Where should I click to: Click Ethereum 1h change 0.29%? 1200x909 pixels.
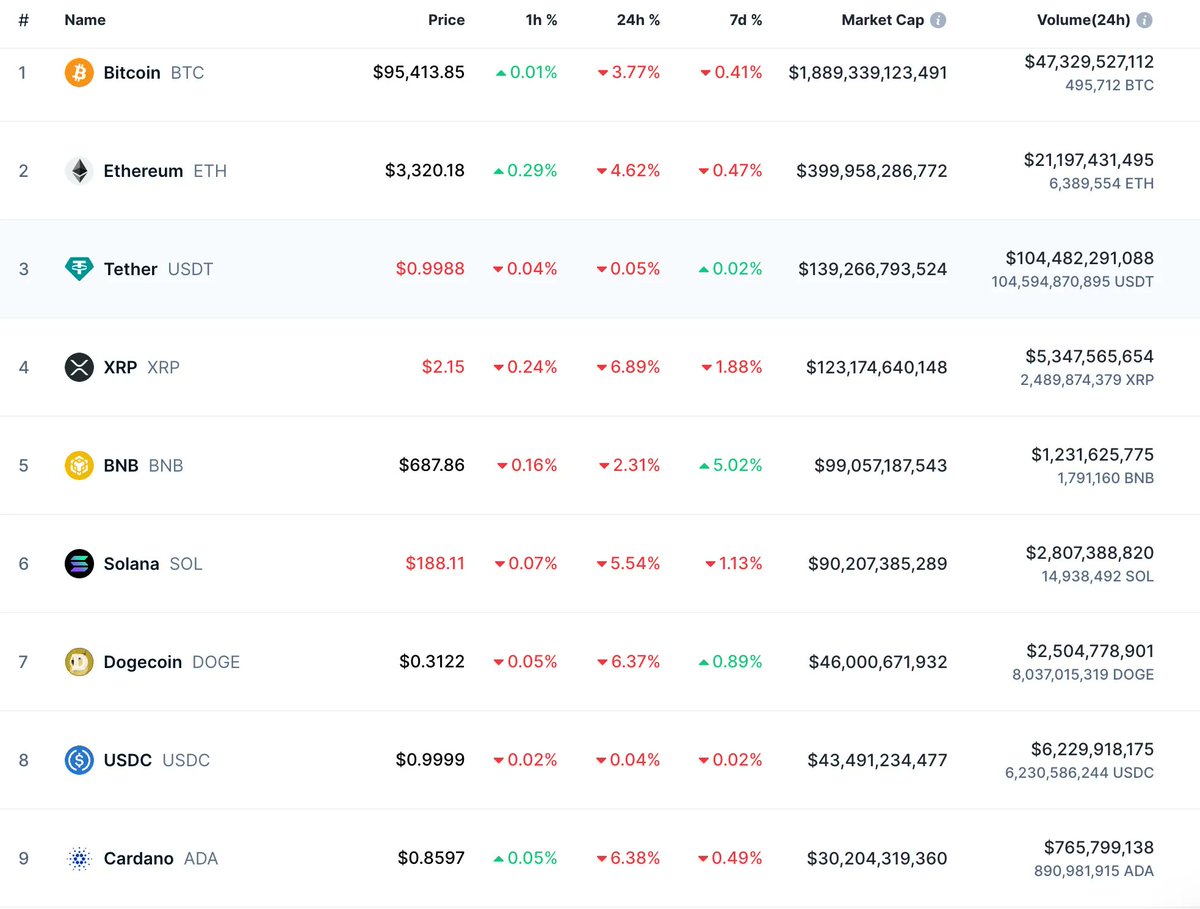(x=526, y=171)
